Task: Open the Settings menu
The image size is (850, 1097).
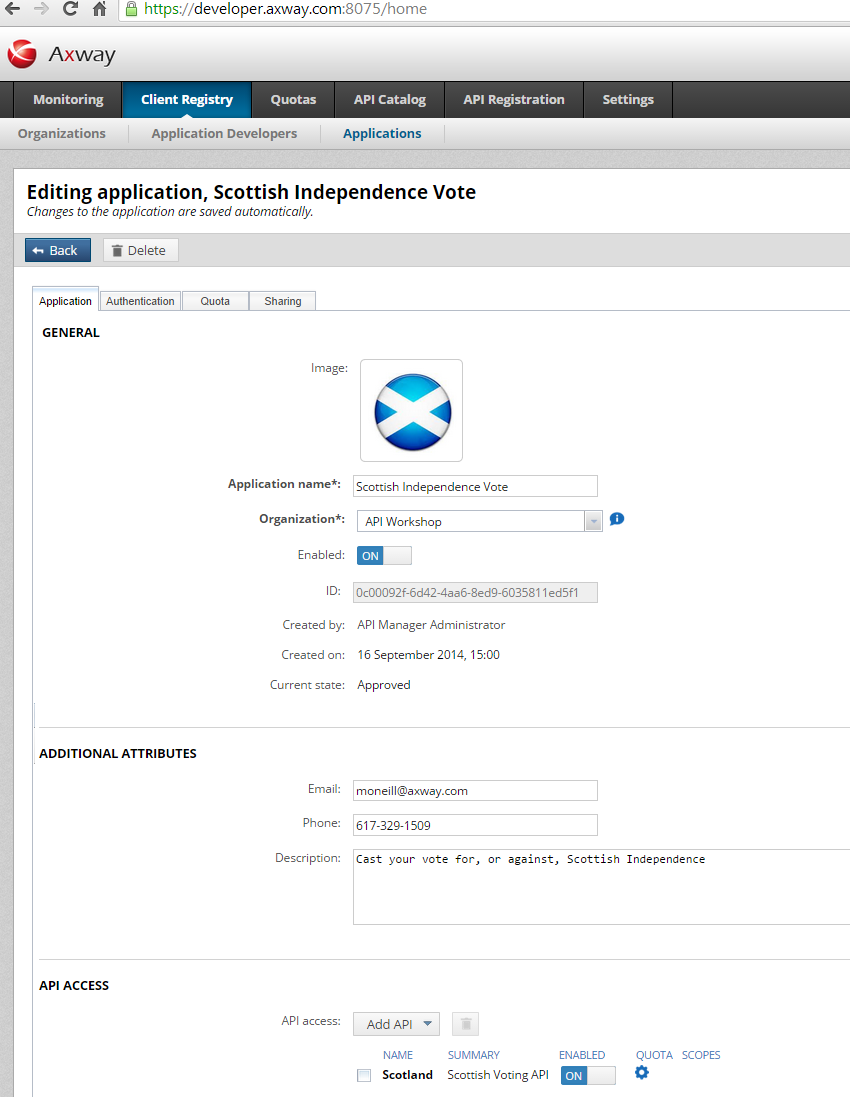Action: point(628,99)
